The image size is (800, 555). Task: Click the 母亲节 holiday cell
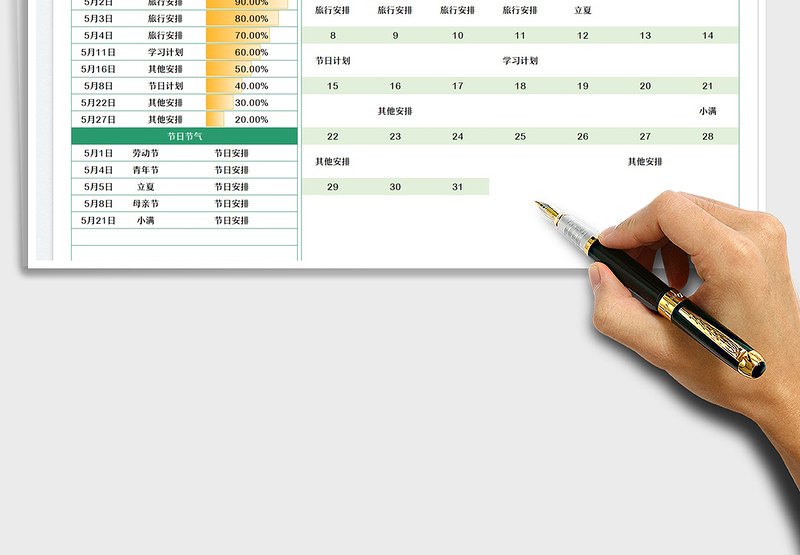point(146,204)
